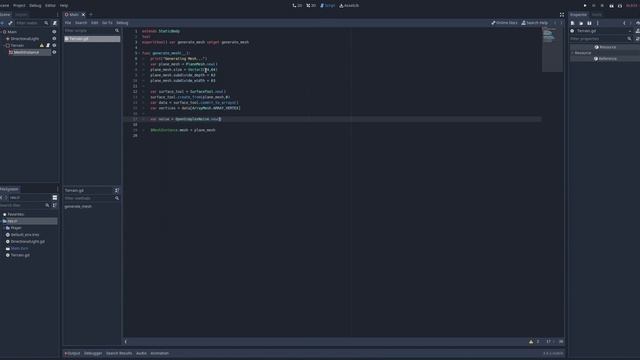640x360 pixels.
Task: Open the Player folder
Action: pos(16,228)
